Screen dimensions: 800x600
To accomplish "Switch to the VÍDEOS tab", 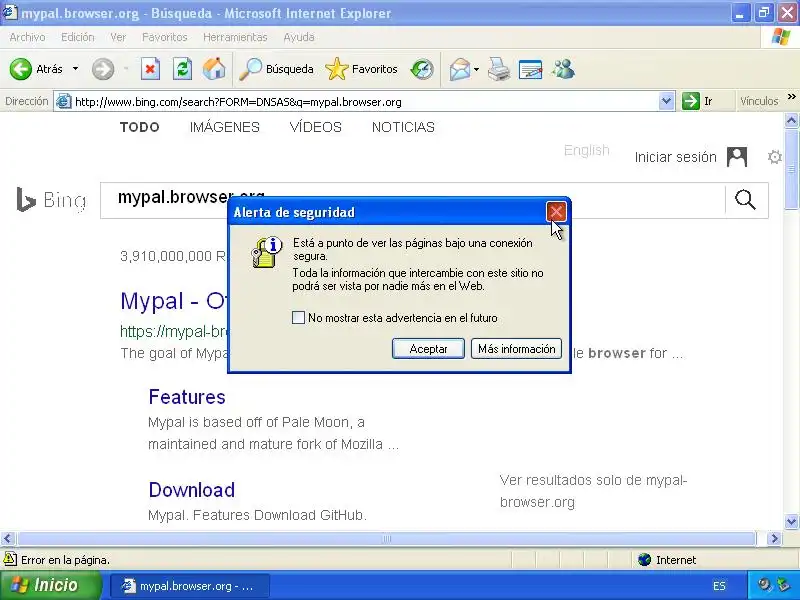I will coord(315,127).
